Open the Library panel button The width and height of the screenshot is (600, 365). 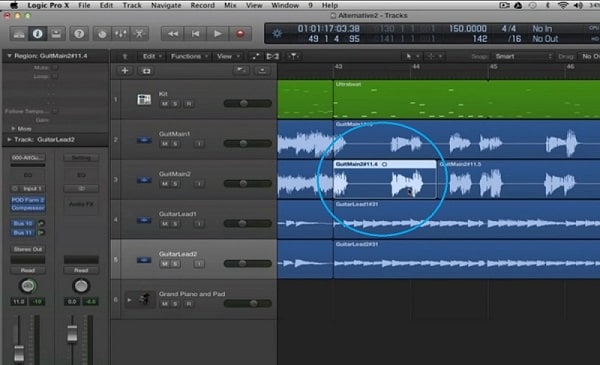point(19,34)
